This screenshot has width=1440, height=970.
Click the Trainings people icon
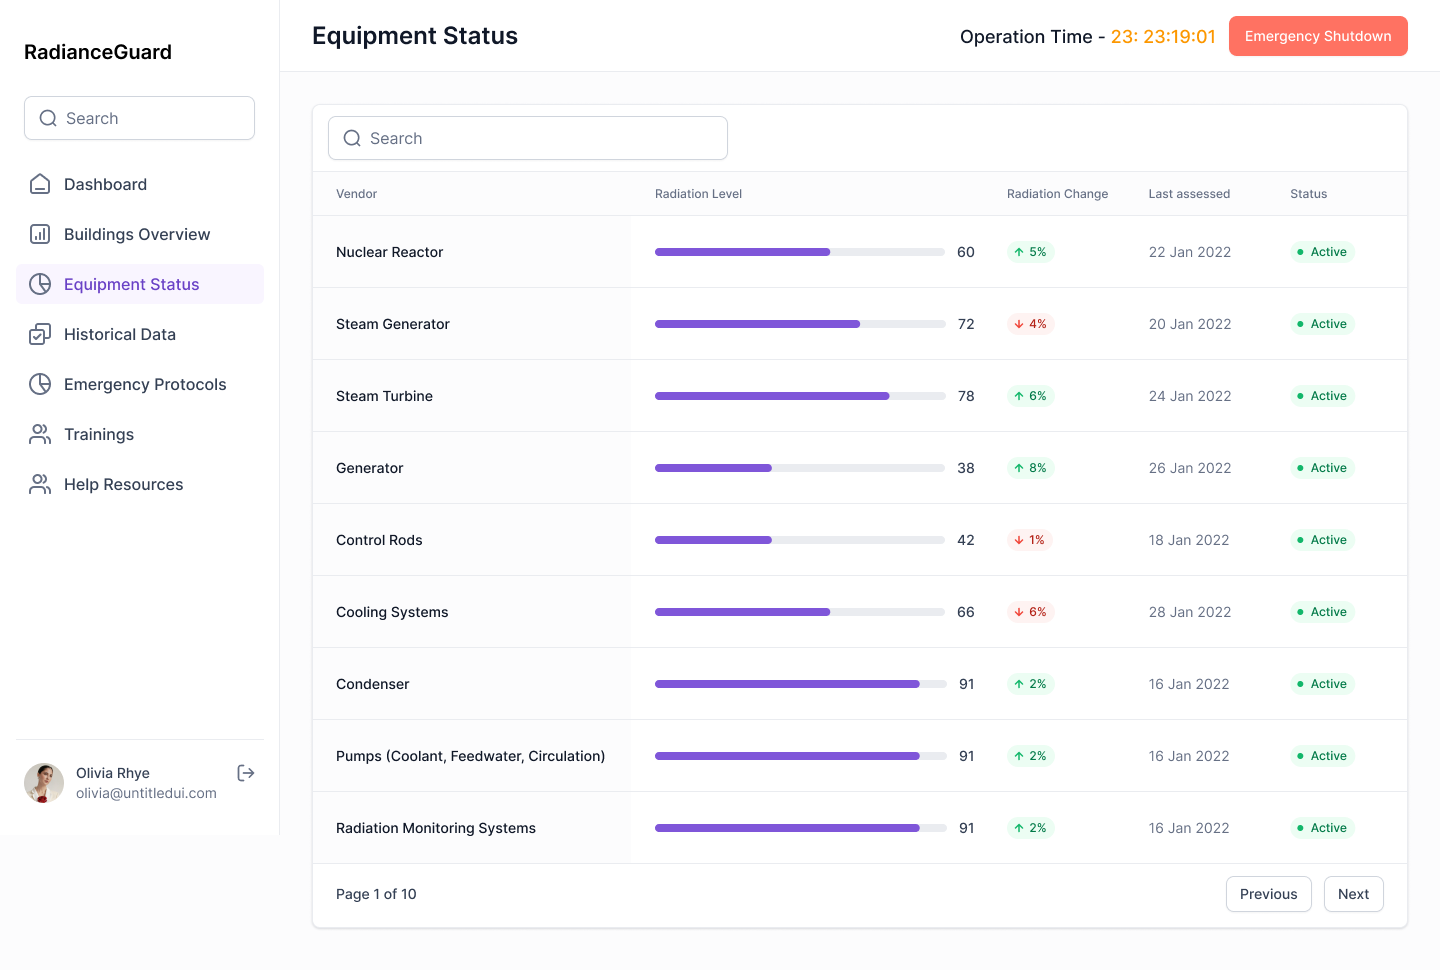click(x=40, y=434)
